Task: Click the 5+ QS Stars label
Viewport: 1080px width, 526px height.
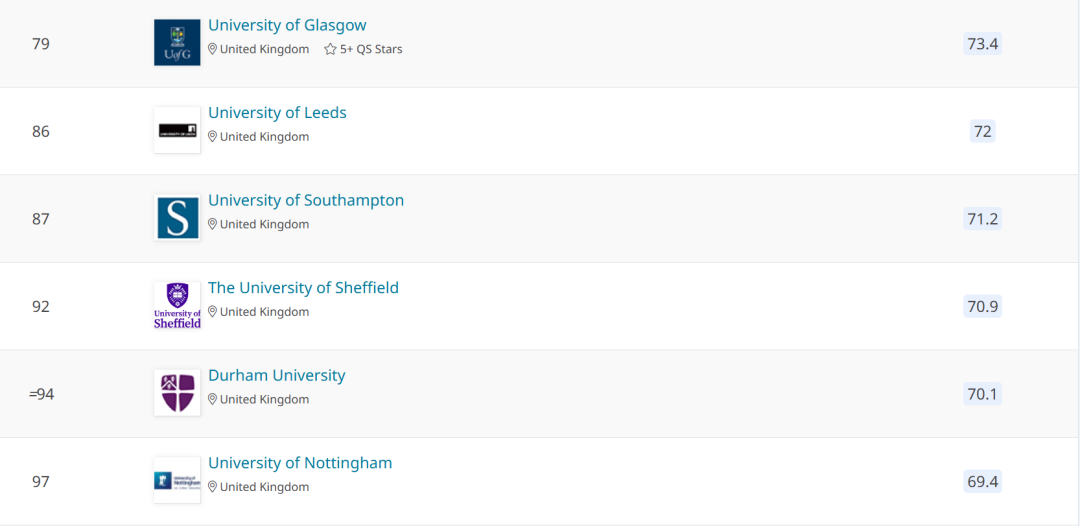Action: (371, 50)
